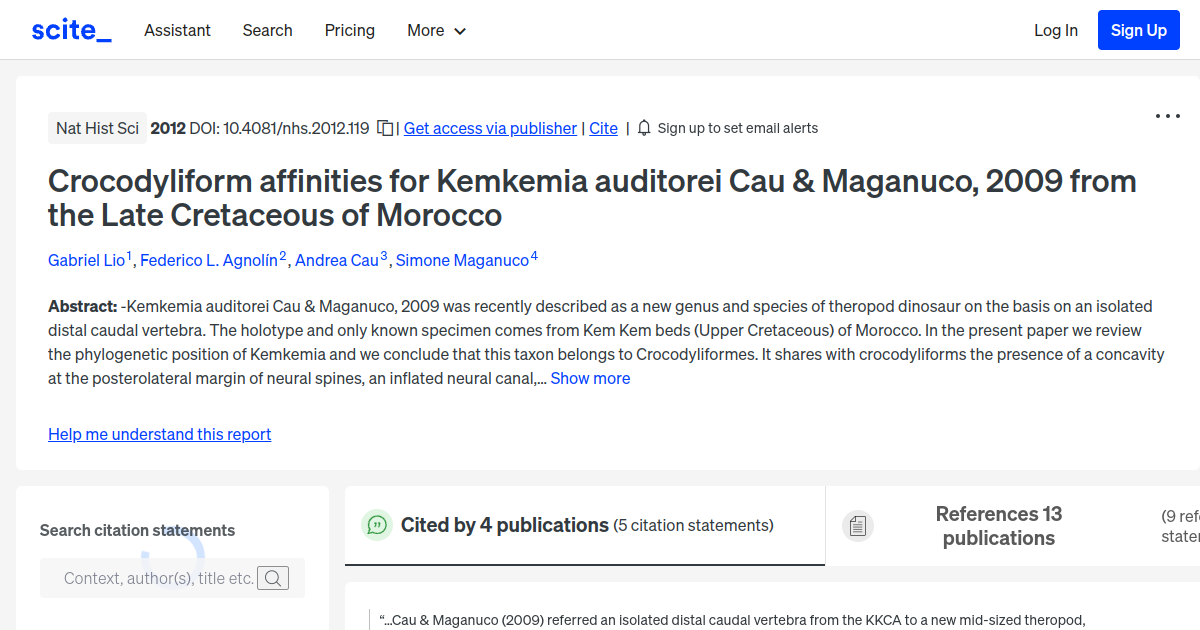Screen dimensions: 1200x630
Task: Go to Search from the top menu
Action: pos(267,30)
